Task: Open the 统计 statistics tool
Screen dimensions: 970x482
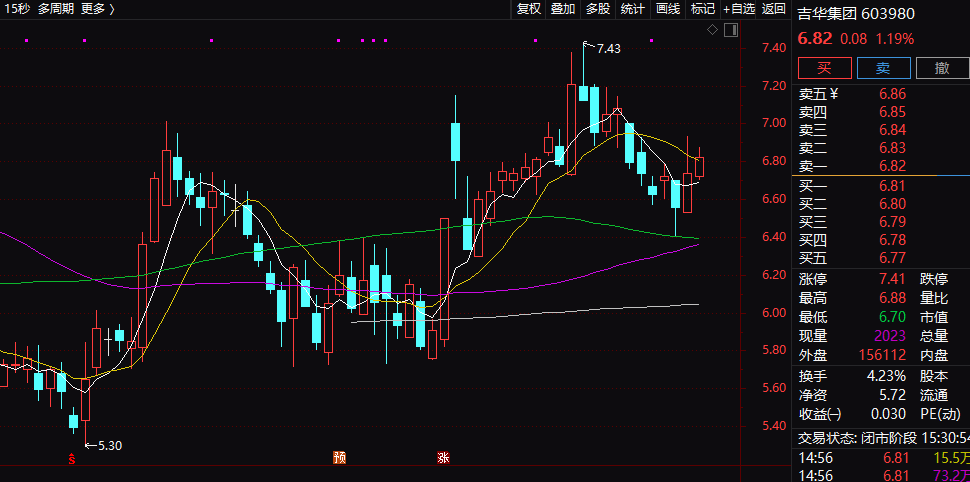Action: 632,9
